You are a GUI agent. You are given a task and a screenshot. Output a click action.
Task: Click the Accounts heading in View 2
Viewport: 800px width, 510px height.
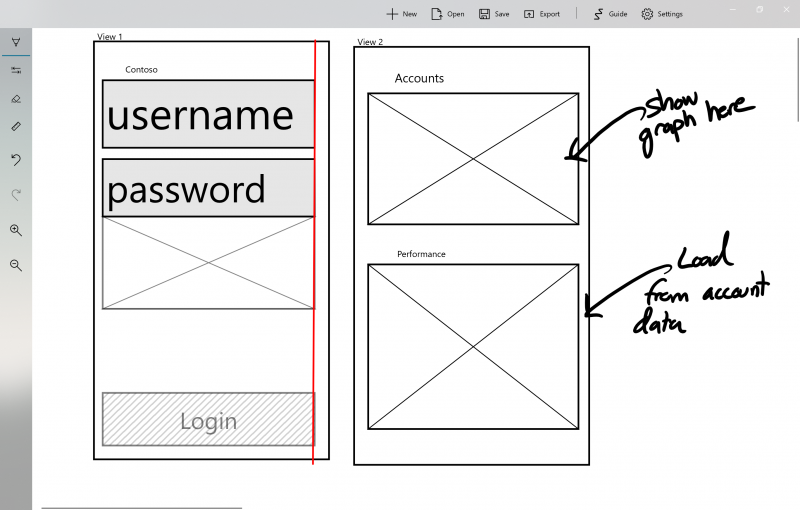[x=419, y=79]
